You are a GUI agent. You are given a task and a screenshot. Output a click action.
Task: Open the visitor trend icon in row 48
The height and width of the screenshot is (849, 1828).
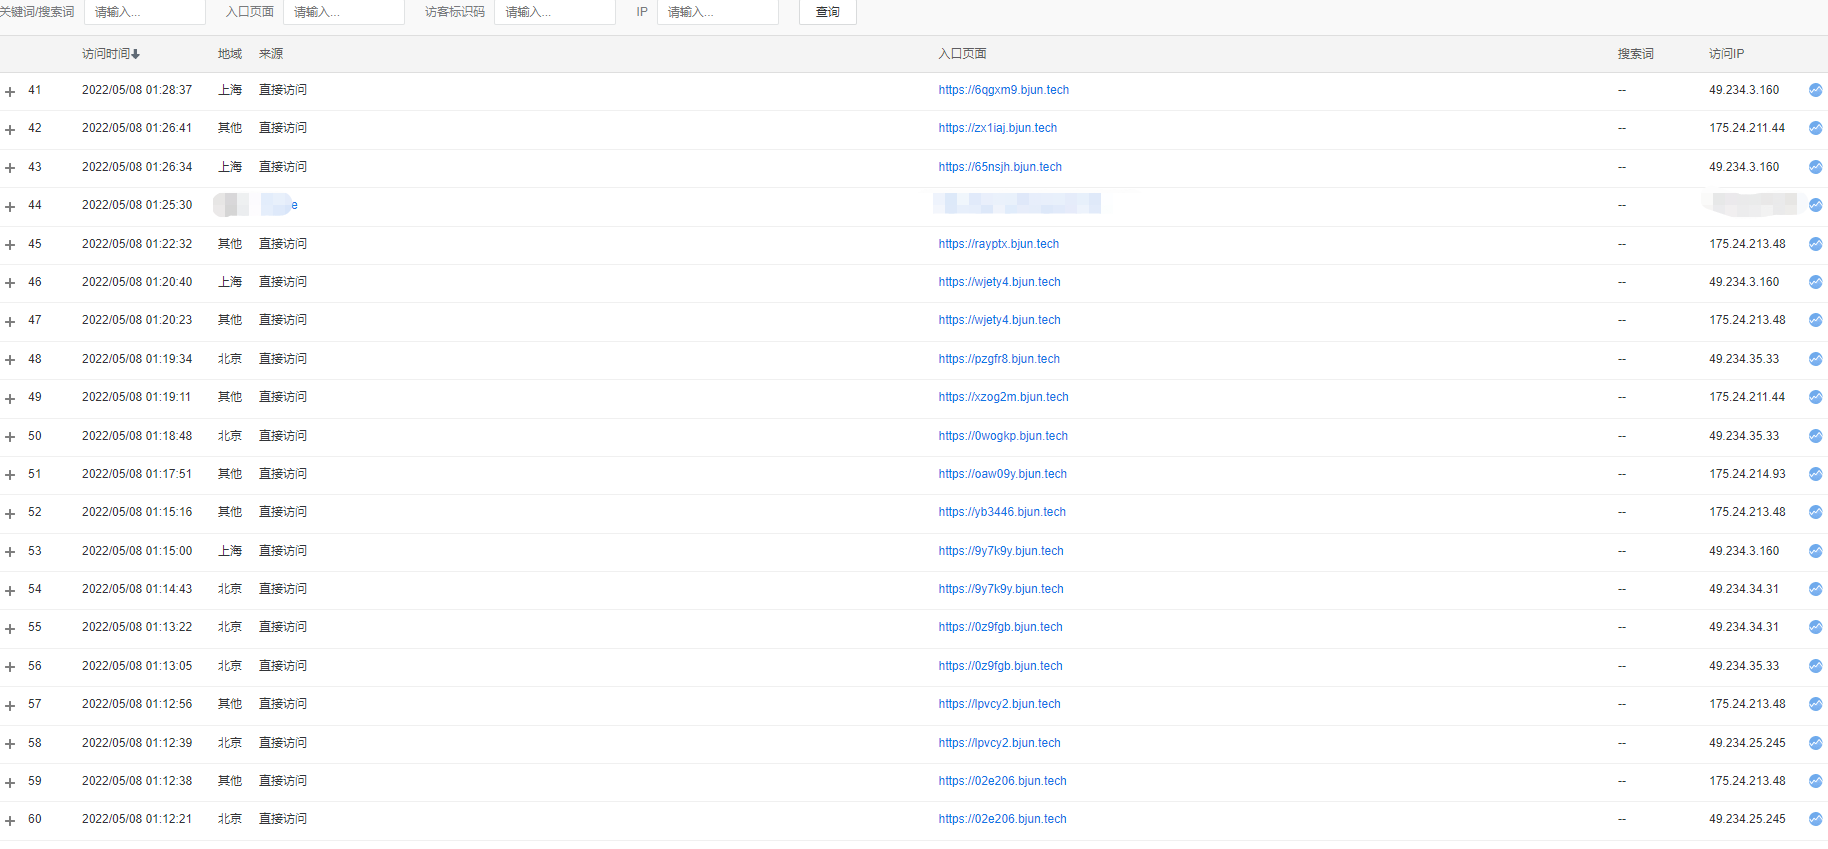pyautogui.click(x=1815, y=359)
